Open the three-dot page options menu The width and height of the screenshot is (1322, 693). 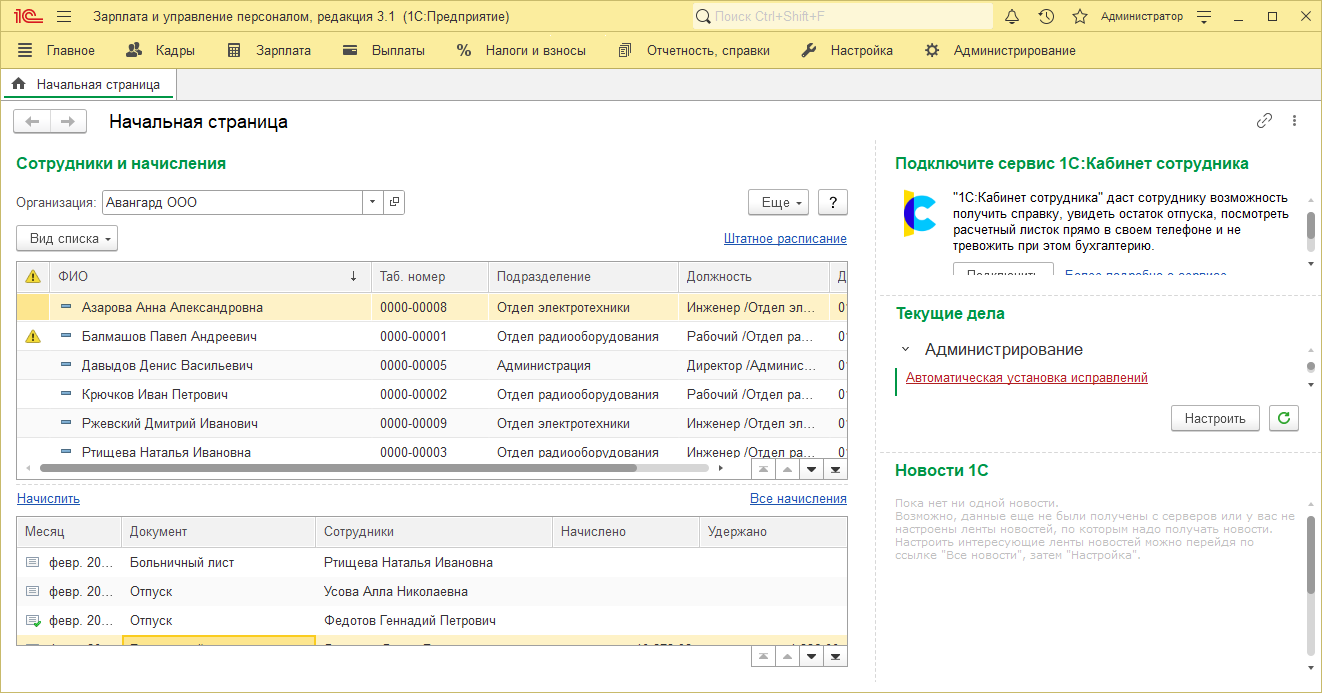(1294, 121)
